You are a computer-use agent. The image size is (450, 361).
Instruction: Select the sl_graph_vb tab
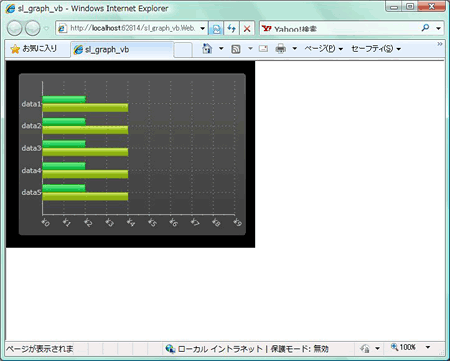tap(122, 50)
